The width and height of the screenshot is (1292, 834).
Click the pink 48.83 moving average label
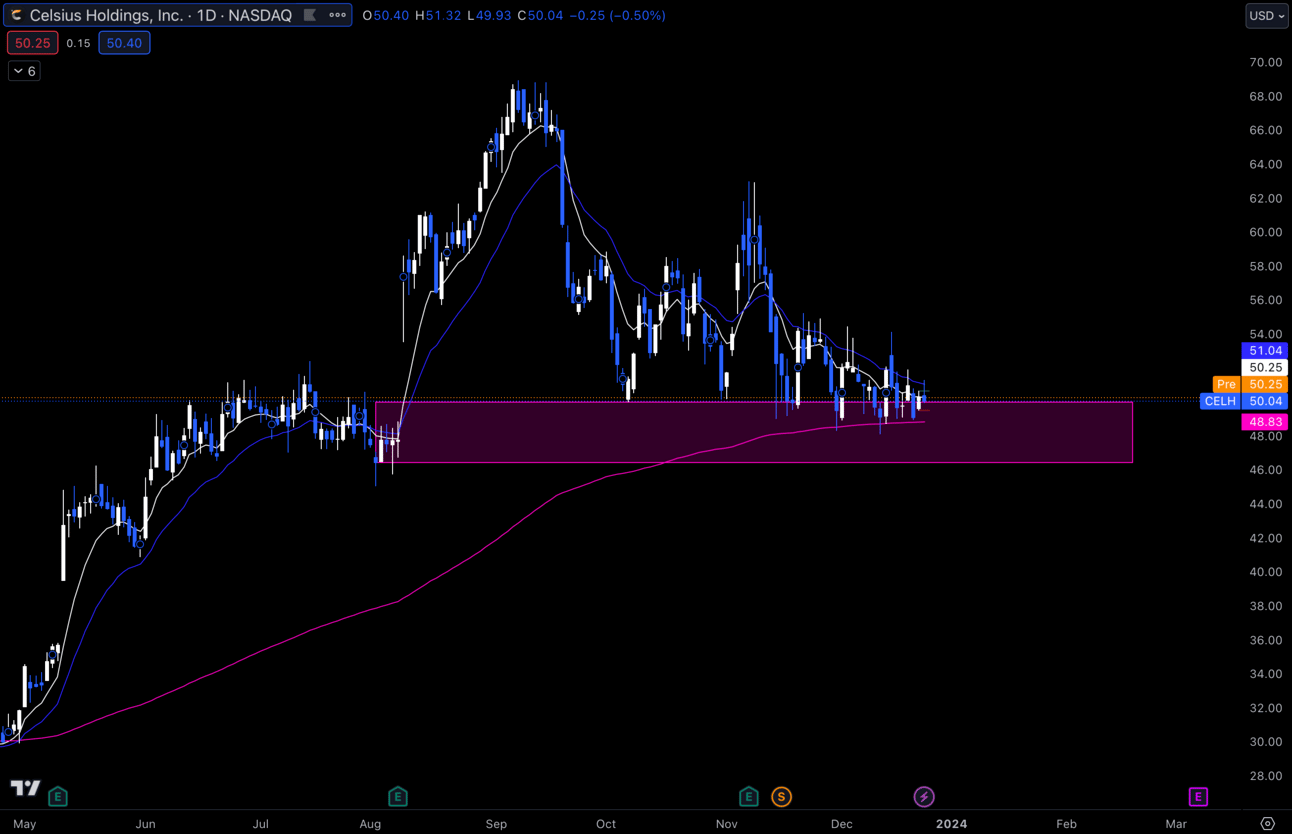click(x=1265, y=422)
